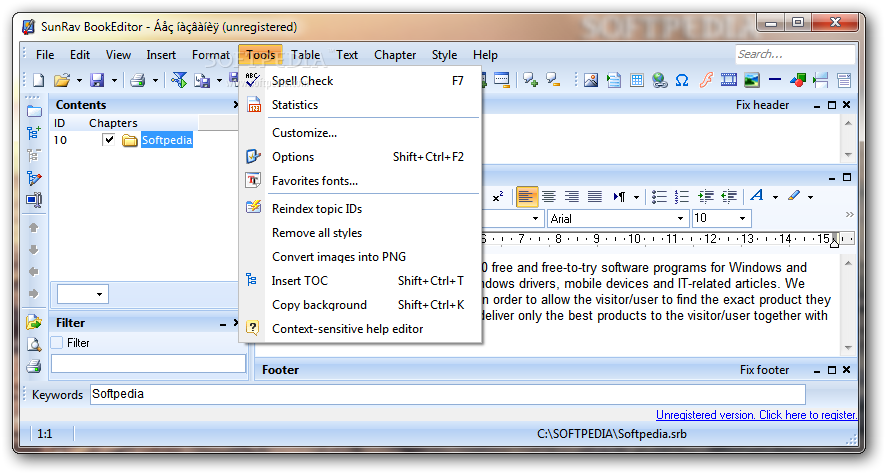Click the compile funnel toolbar icon
Image resolution: width=886 pixels, height=474 pixels.
click(x=179, y=80)
